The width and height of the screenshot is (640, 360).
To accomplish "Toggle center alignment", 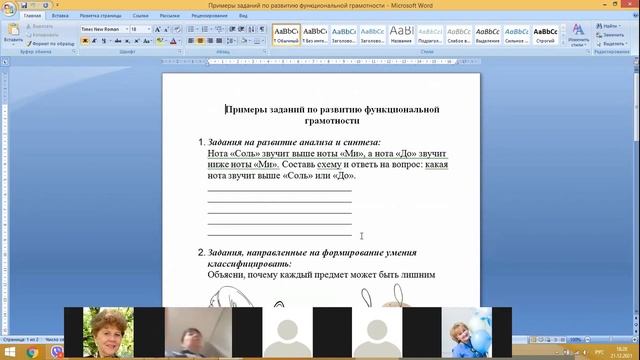I will (x=200, y=41).
